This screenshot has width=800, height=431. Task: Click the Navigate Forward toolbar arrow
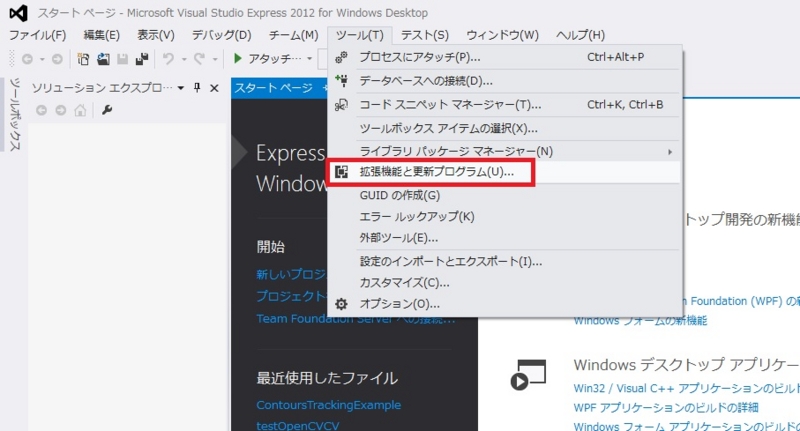(x=57, y=59)
